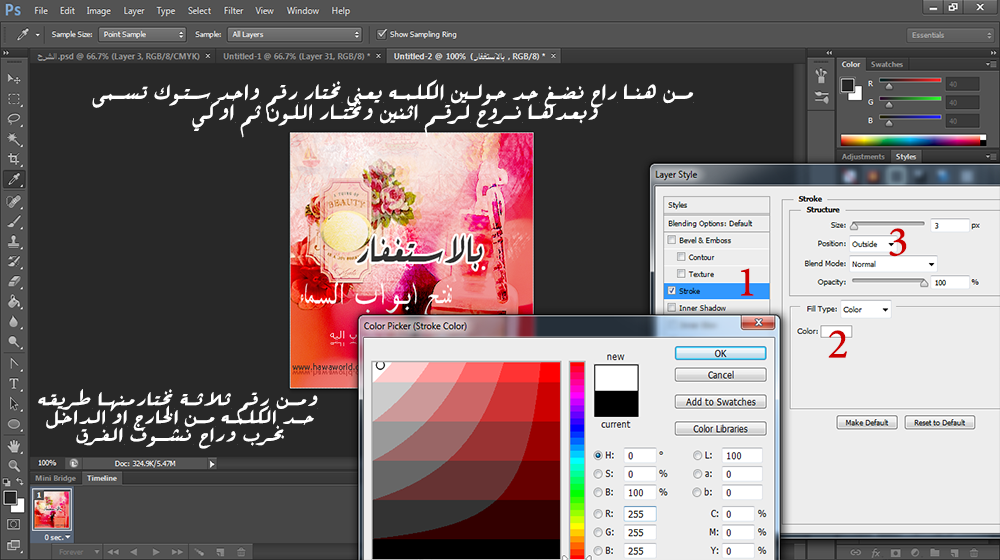Image resolution: width=1000 pixels, height=560 pixels.
Task: Click Add to Swatches button
Action: coord(720,402)
